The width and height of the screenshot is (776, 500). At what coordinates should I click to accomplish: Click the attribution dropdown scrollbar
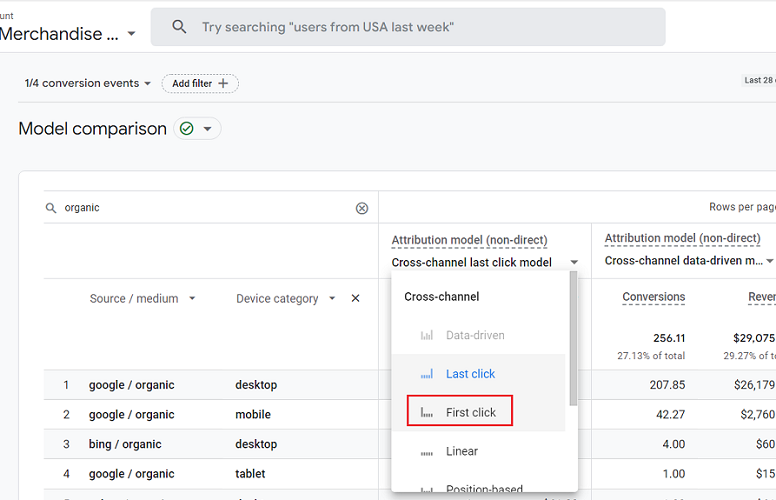tap(573, 339)
